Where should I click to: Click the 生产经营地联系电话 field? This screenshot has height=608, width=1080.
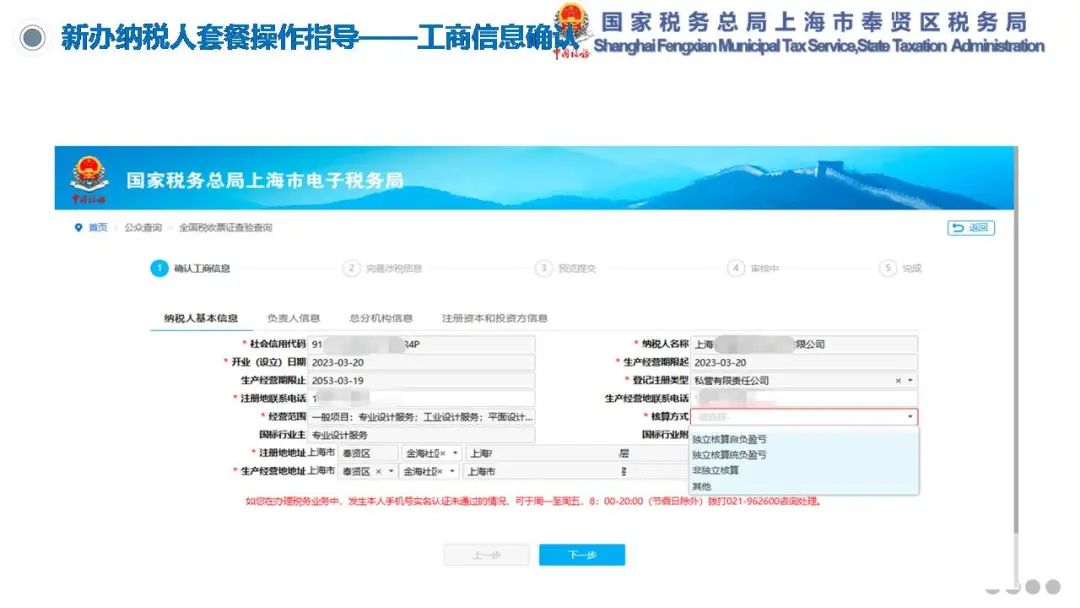804,399
